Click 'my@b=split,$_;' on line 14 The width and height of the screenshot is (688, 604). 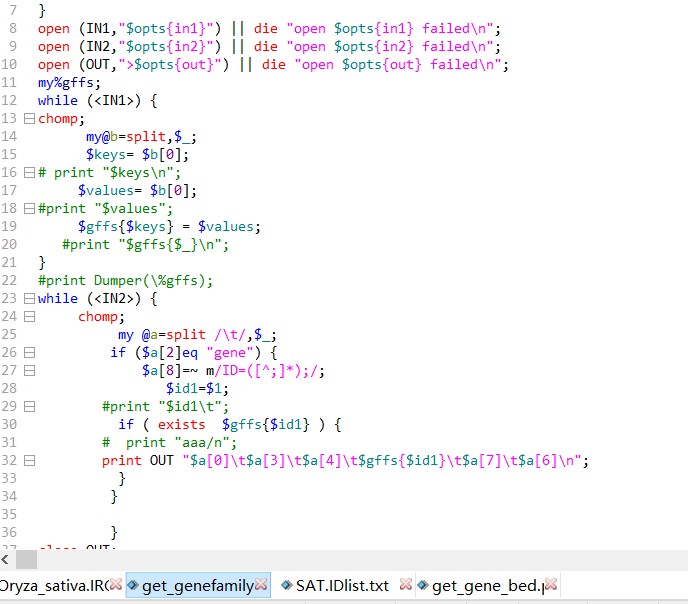point(141,137)
